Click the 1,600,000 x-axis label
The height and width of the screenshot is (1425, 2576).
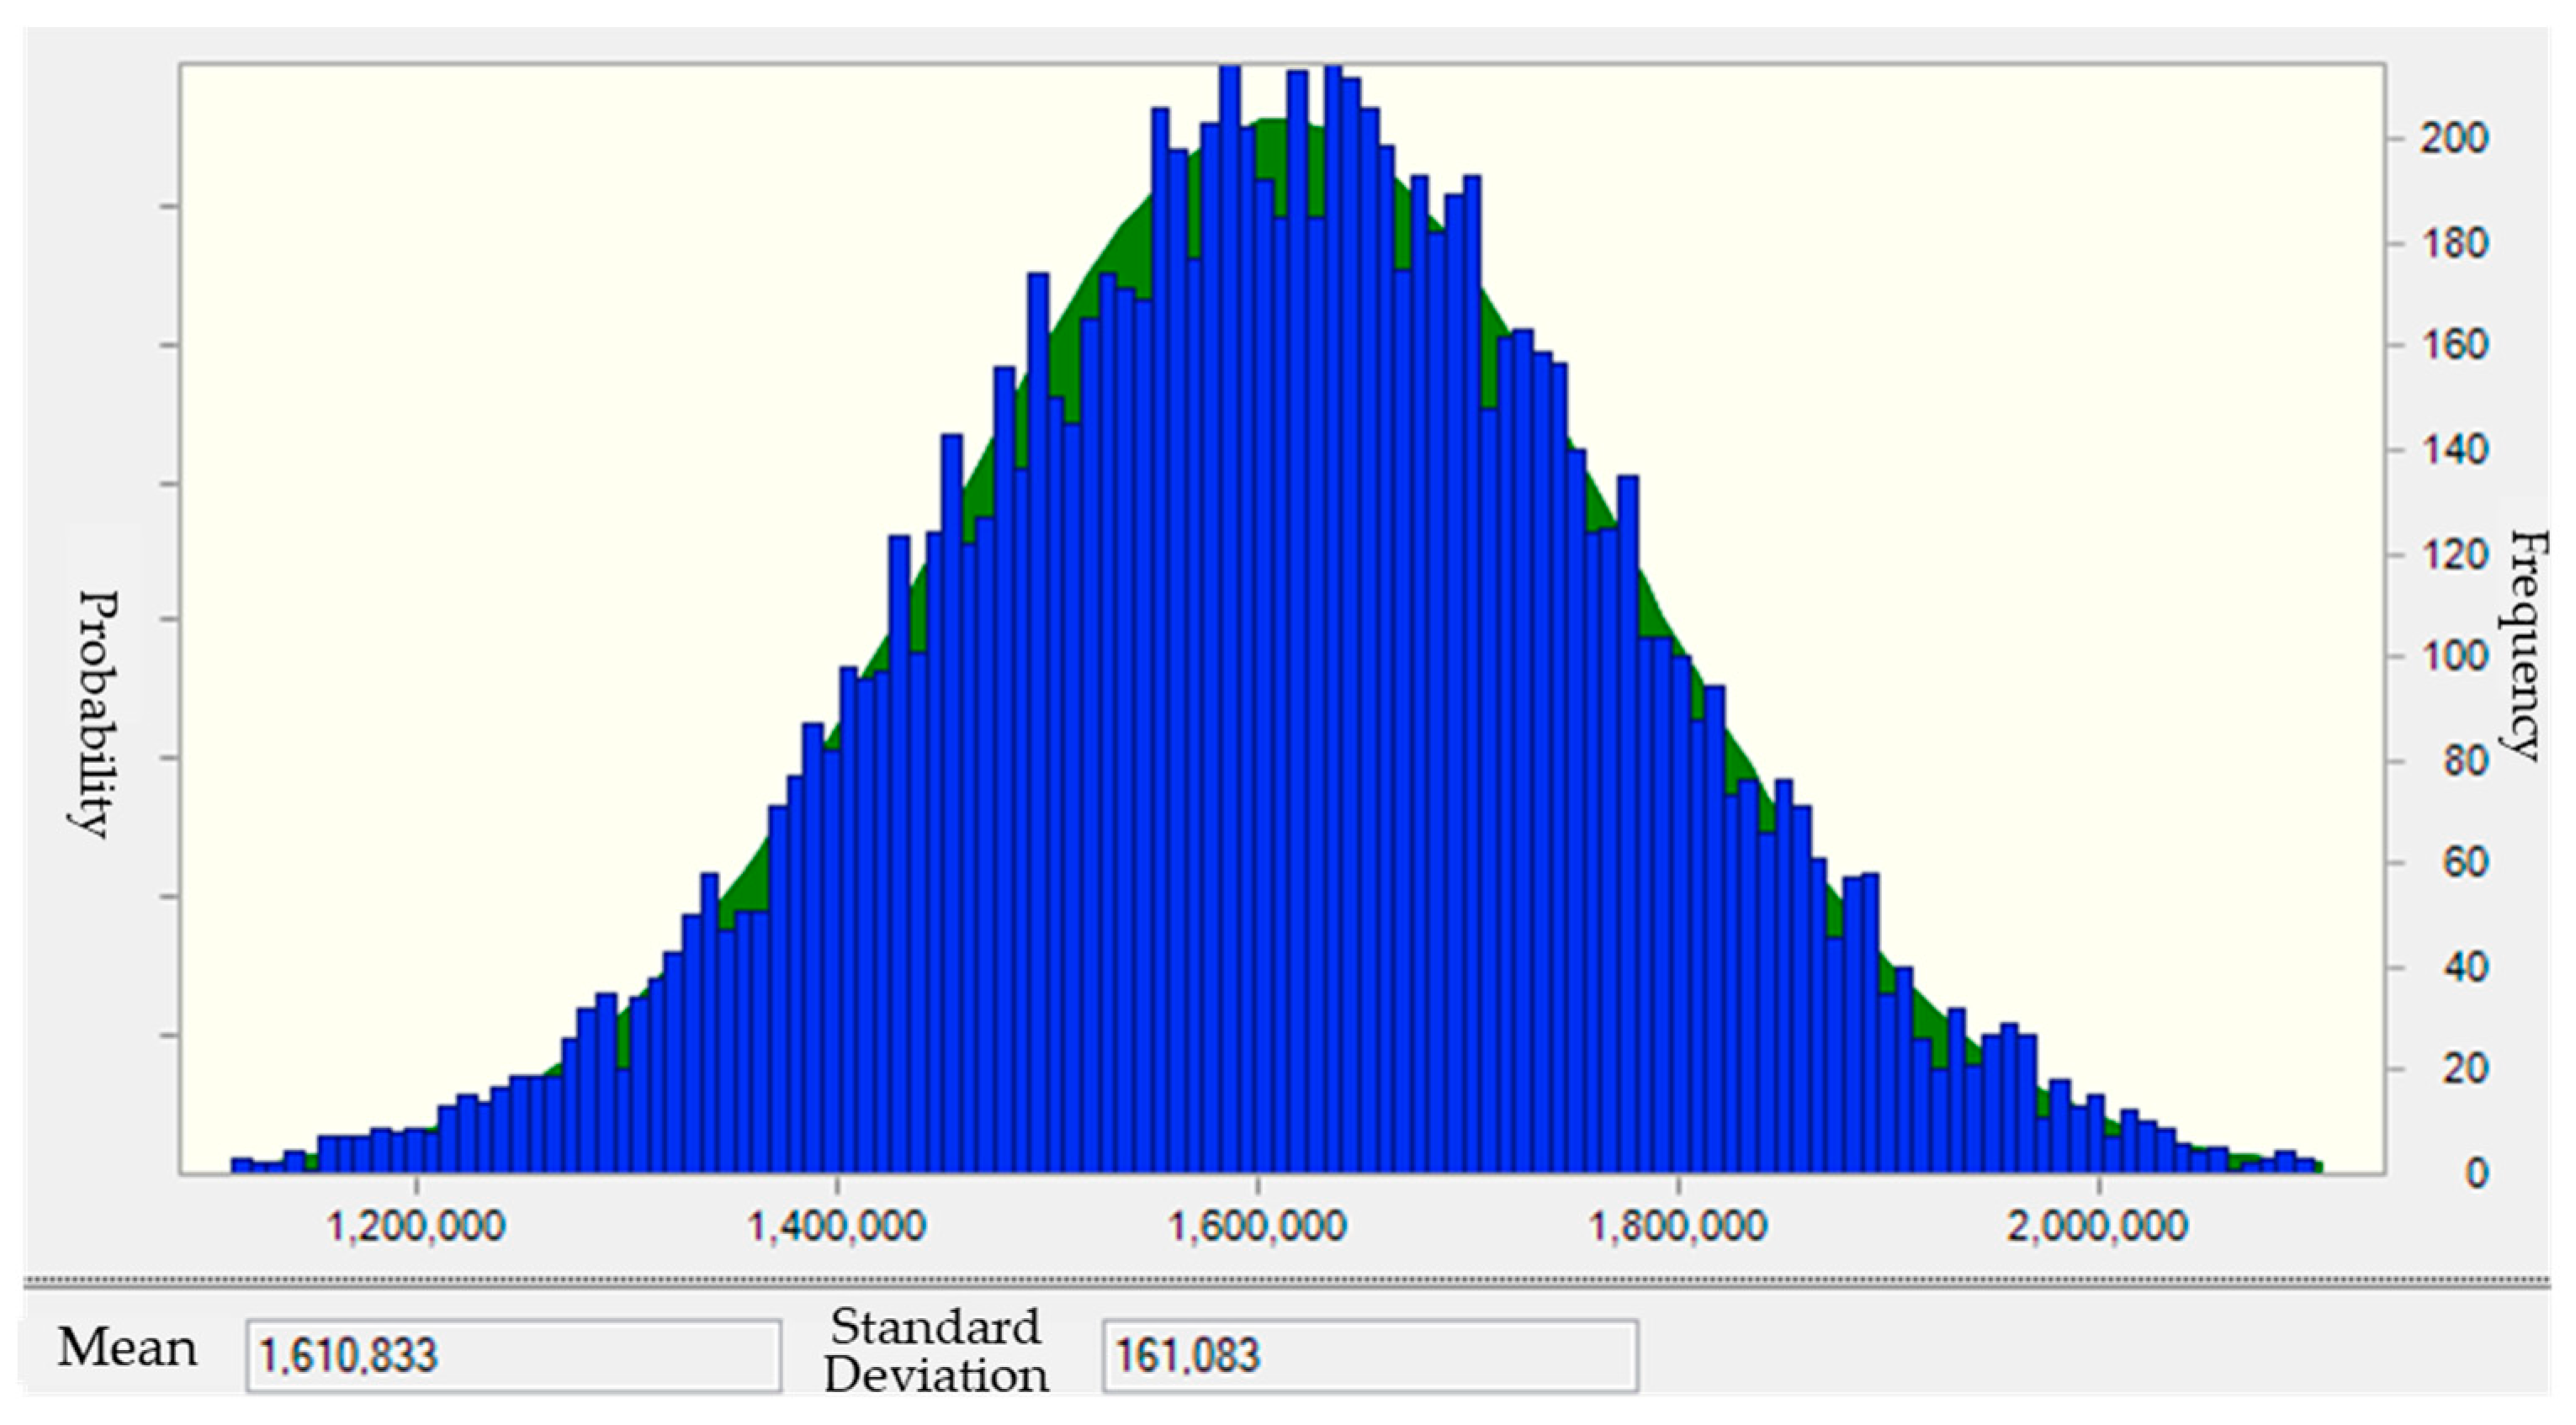point(1258,1226)
